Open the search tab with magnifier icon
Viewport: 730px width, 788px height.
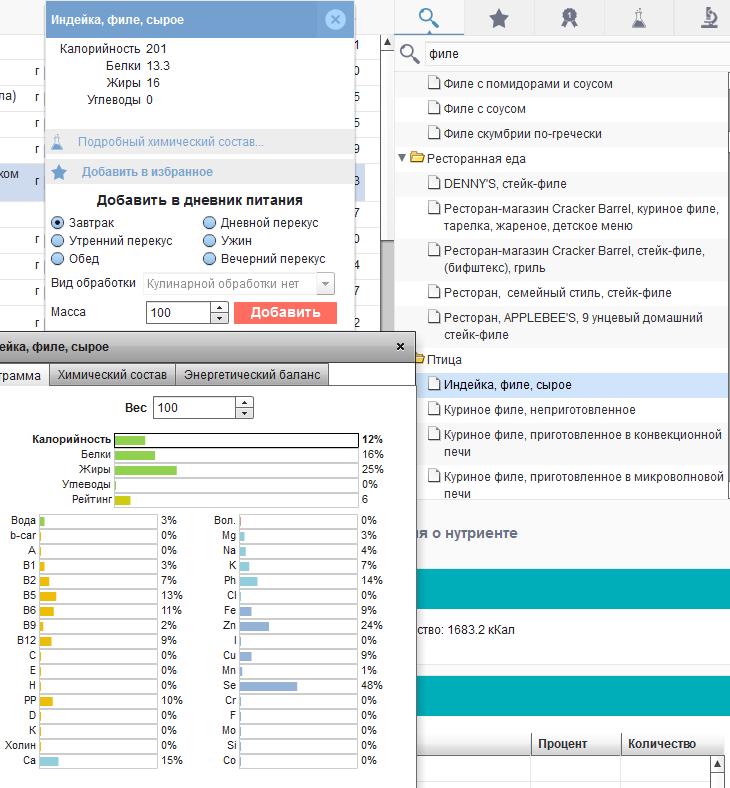(x=429, y=17)
